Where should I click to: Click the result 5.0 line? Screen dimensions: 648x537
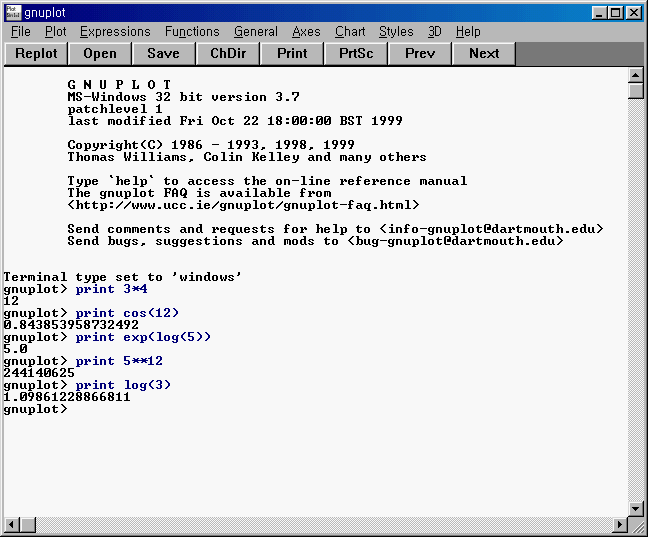[15, 349]
